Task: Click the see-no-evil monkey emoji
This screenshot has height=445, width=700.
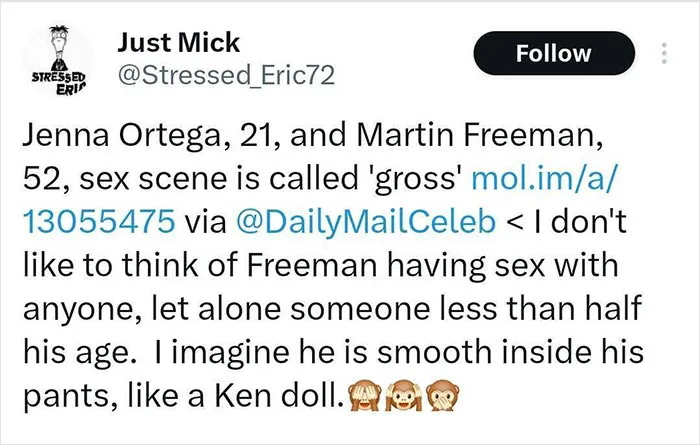Action: click(x=365, y=395)
